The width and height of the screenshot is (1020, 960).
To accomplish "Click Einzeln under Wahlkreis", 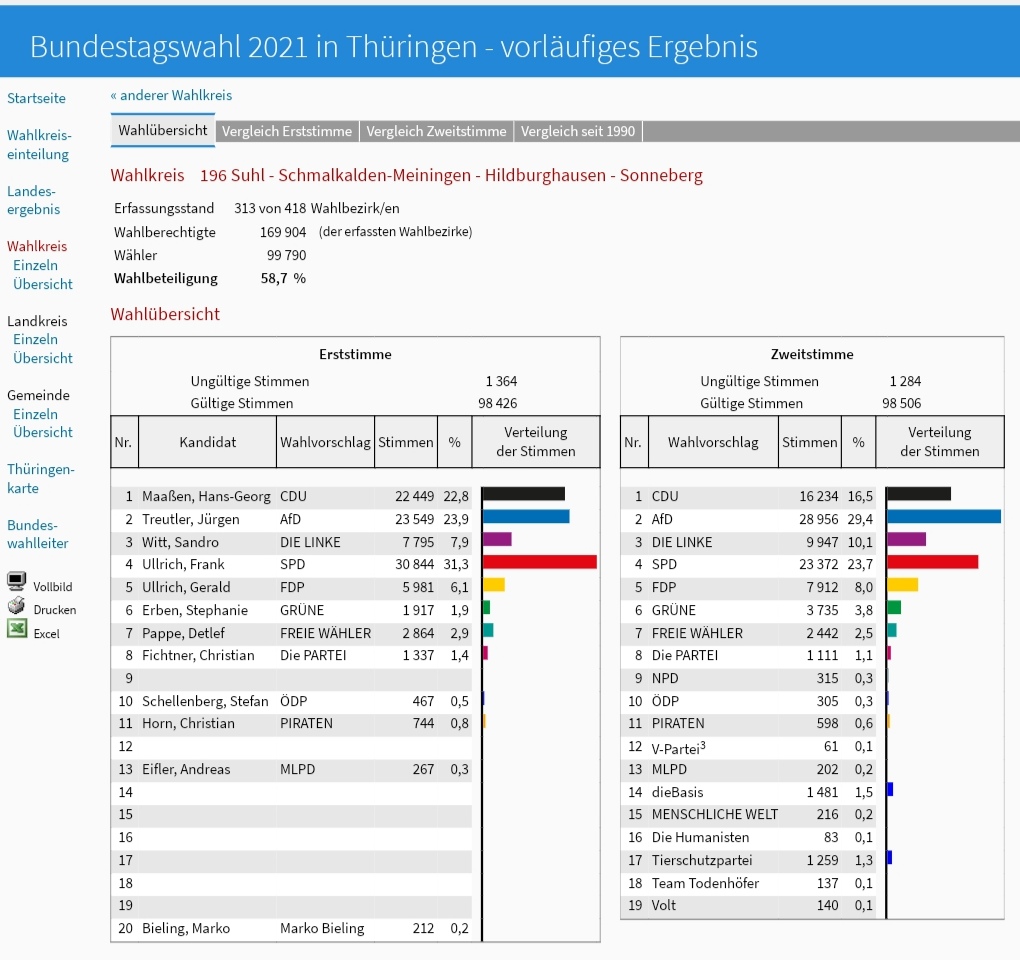I will pyautogui.click(x=36, y=265).
